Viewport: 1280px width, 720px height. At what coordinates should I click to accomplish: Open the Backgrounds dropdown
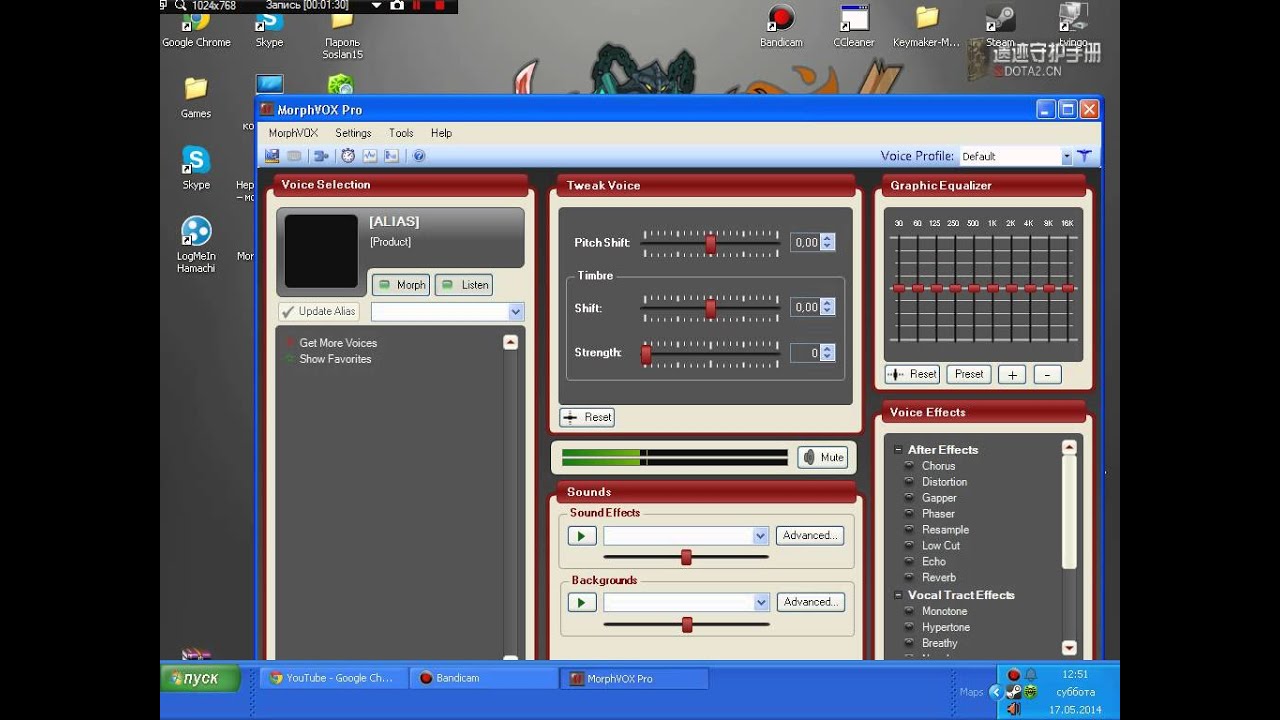click(x=761, y=602)
